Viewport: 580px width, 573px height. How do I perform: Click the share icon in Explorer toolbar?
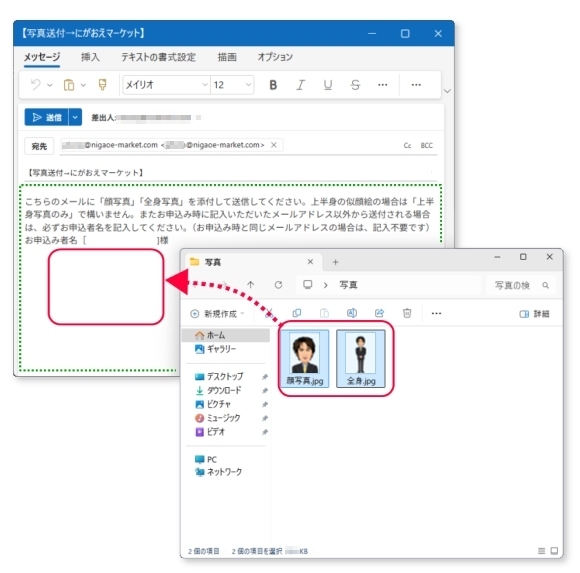pyautogui.click(x=380, y=313)
